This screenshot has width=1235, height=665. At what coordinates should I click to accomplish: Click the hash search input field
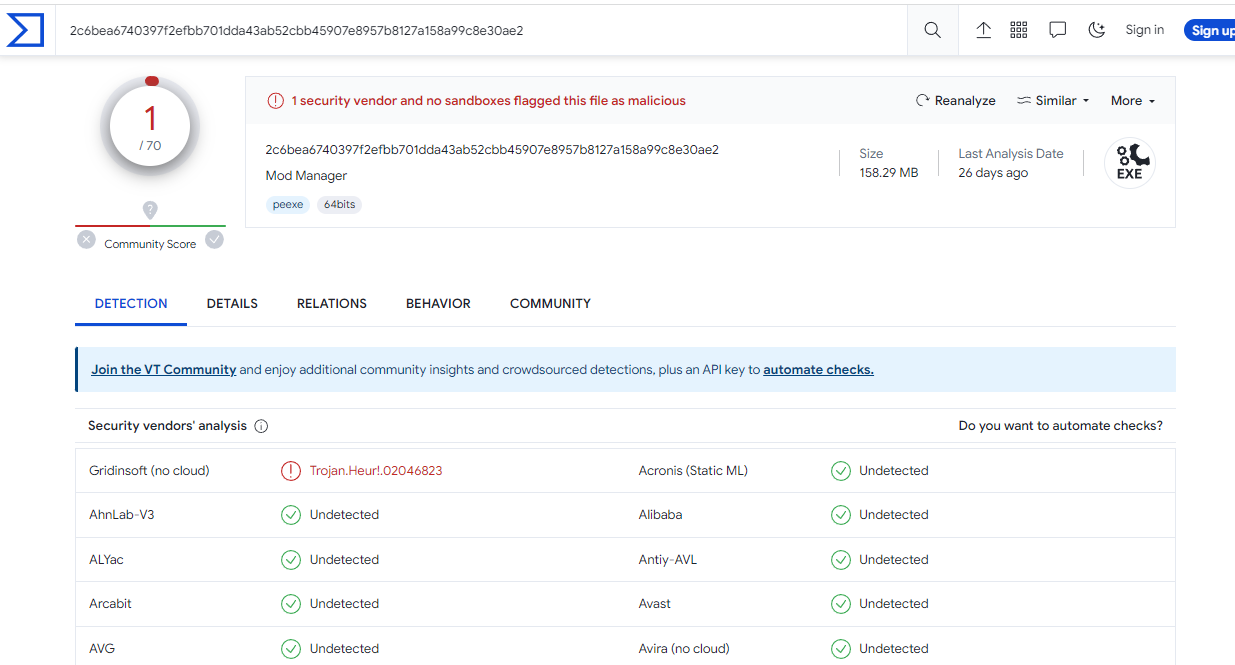pos(480,30)
